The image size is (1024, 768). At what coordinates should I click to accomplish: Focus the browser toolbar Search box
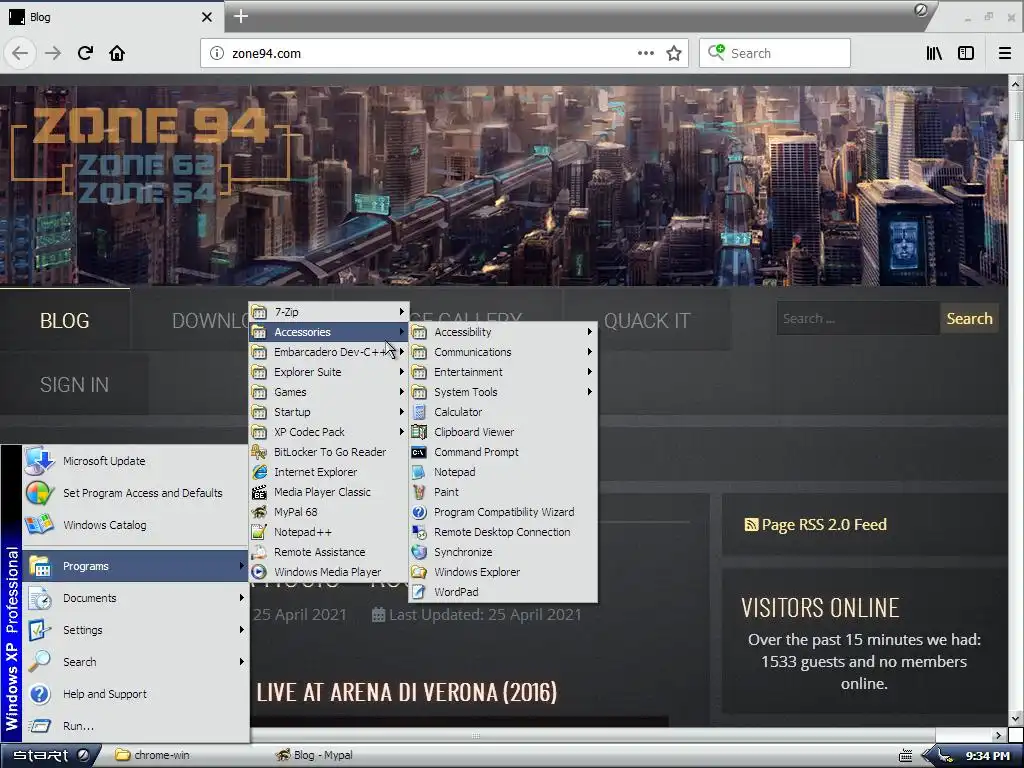775,53
